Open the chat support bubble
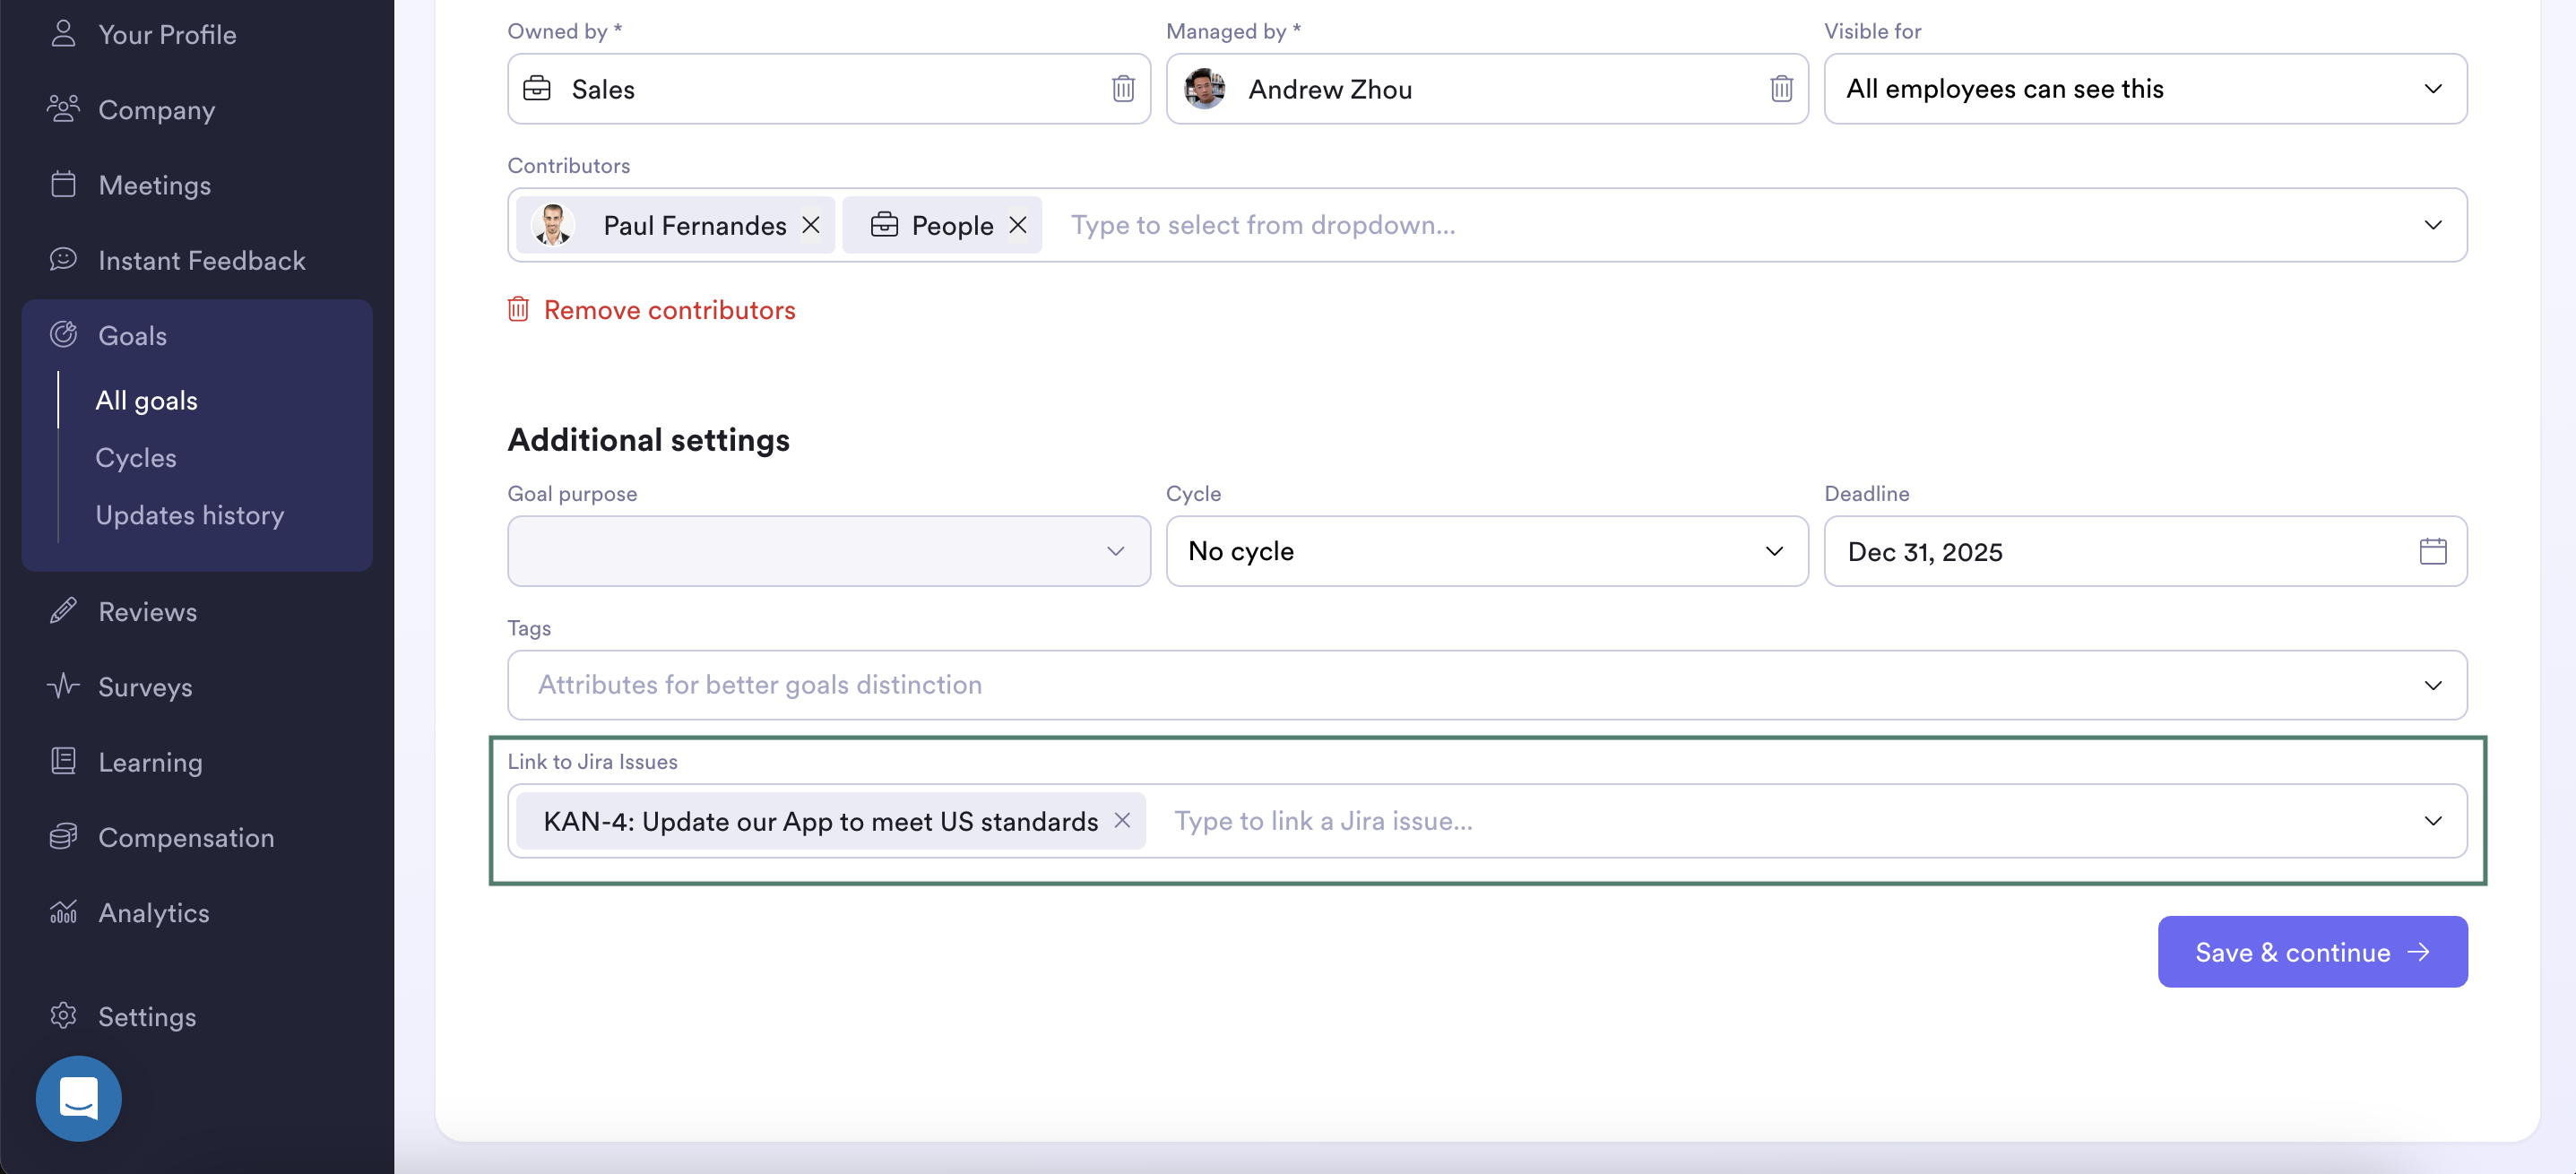 [x=78, y=1098]
